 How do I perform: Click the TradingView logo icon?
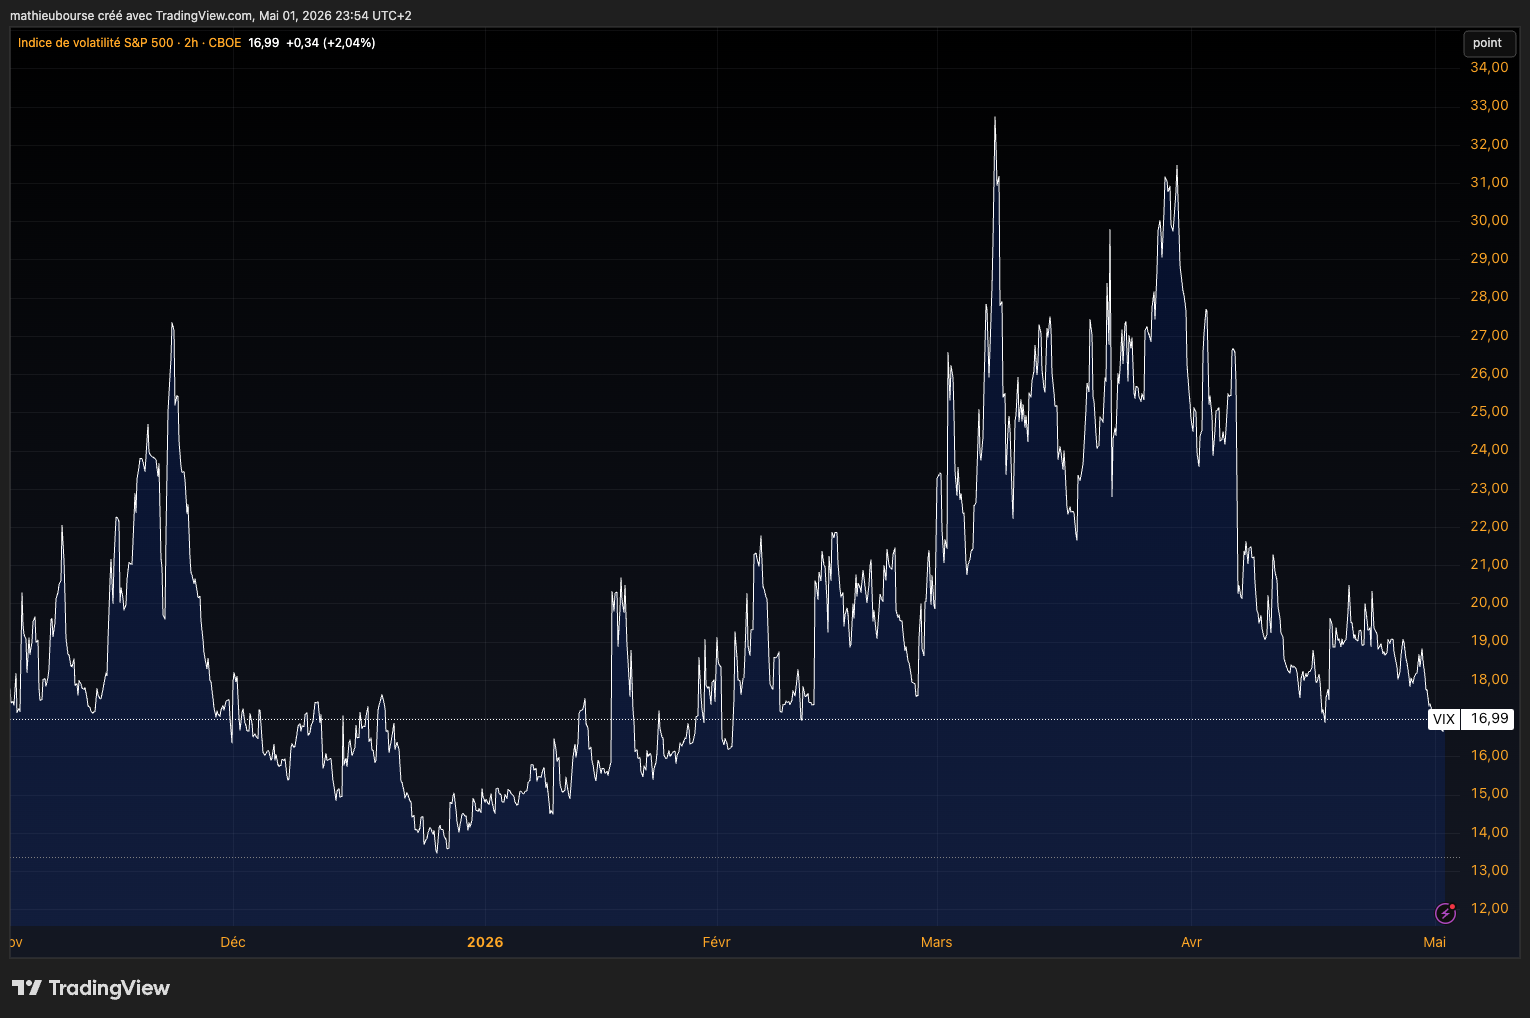coord(27,988)
